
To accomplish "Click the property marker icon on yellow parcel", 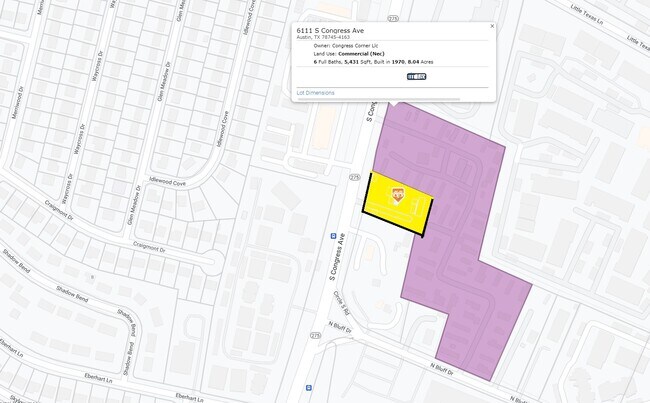I will pos(396,194).
